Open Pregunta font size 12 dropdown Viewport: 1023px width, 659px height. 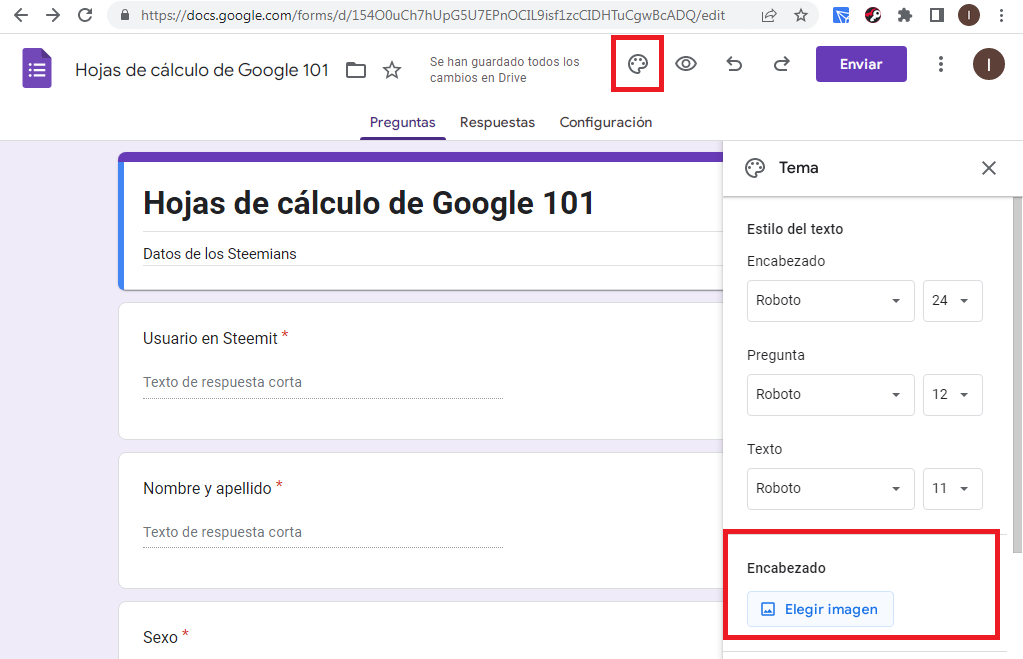(953, 394)
